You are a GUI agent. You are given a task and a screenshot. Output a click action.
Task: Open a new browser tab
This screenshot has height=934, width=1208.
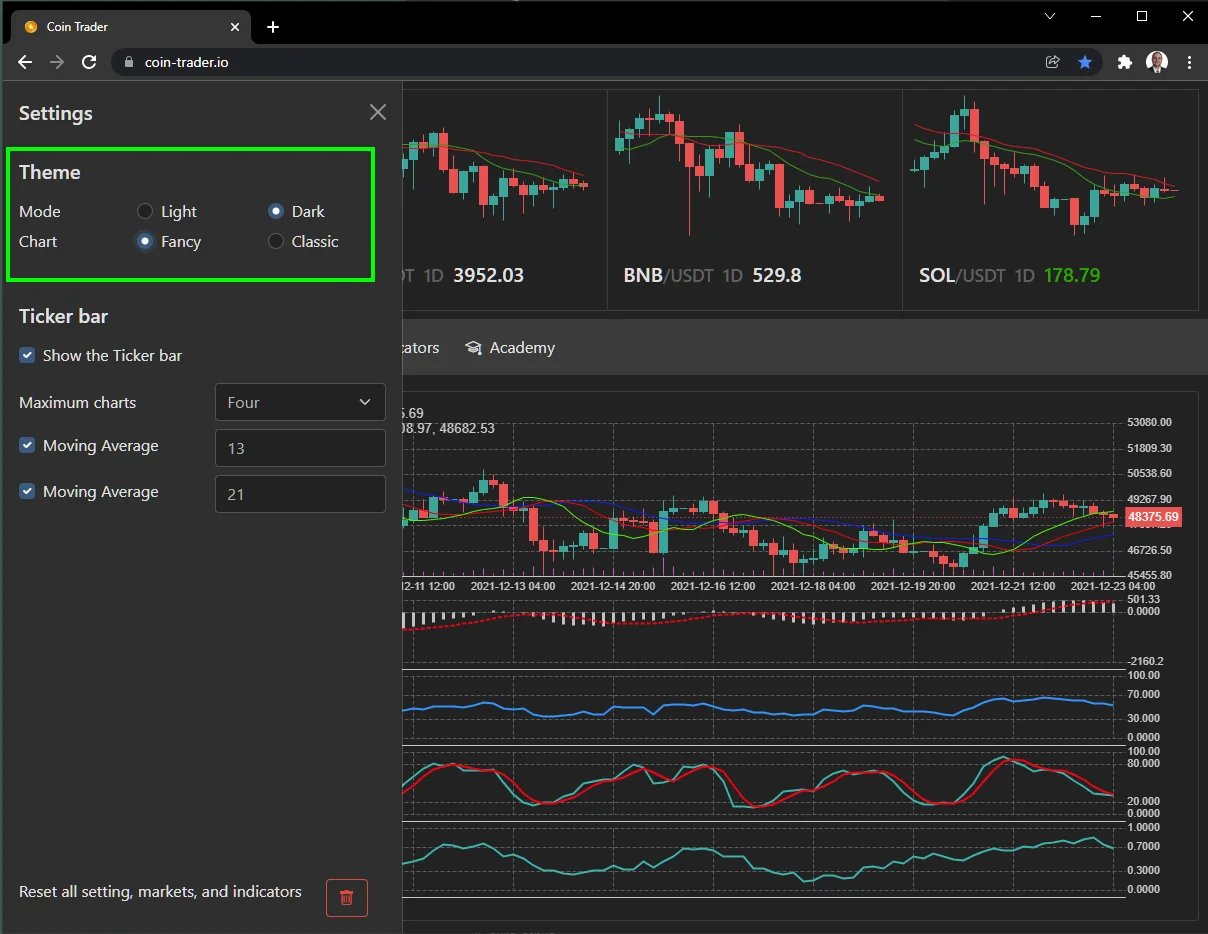pos(272,27)
